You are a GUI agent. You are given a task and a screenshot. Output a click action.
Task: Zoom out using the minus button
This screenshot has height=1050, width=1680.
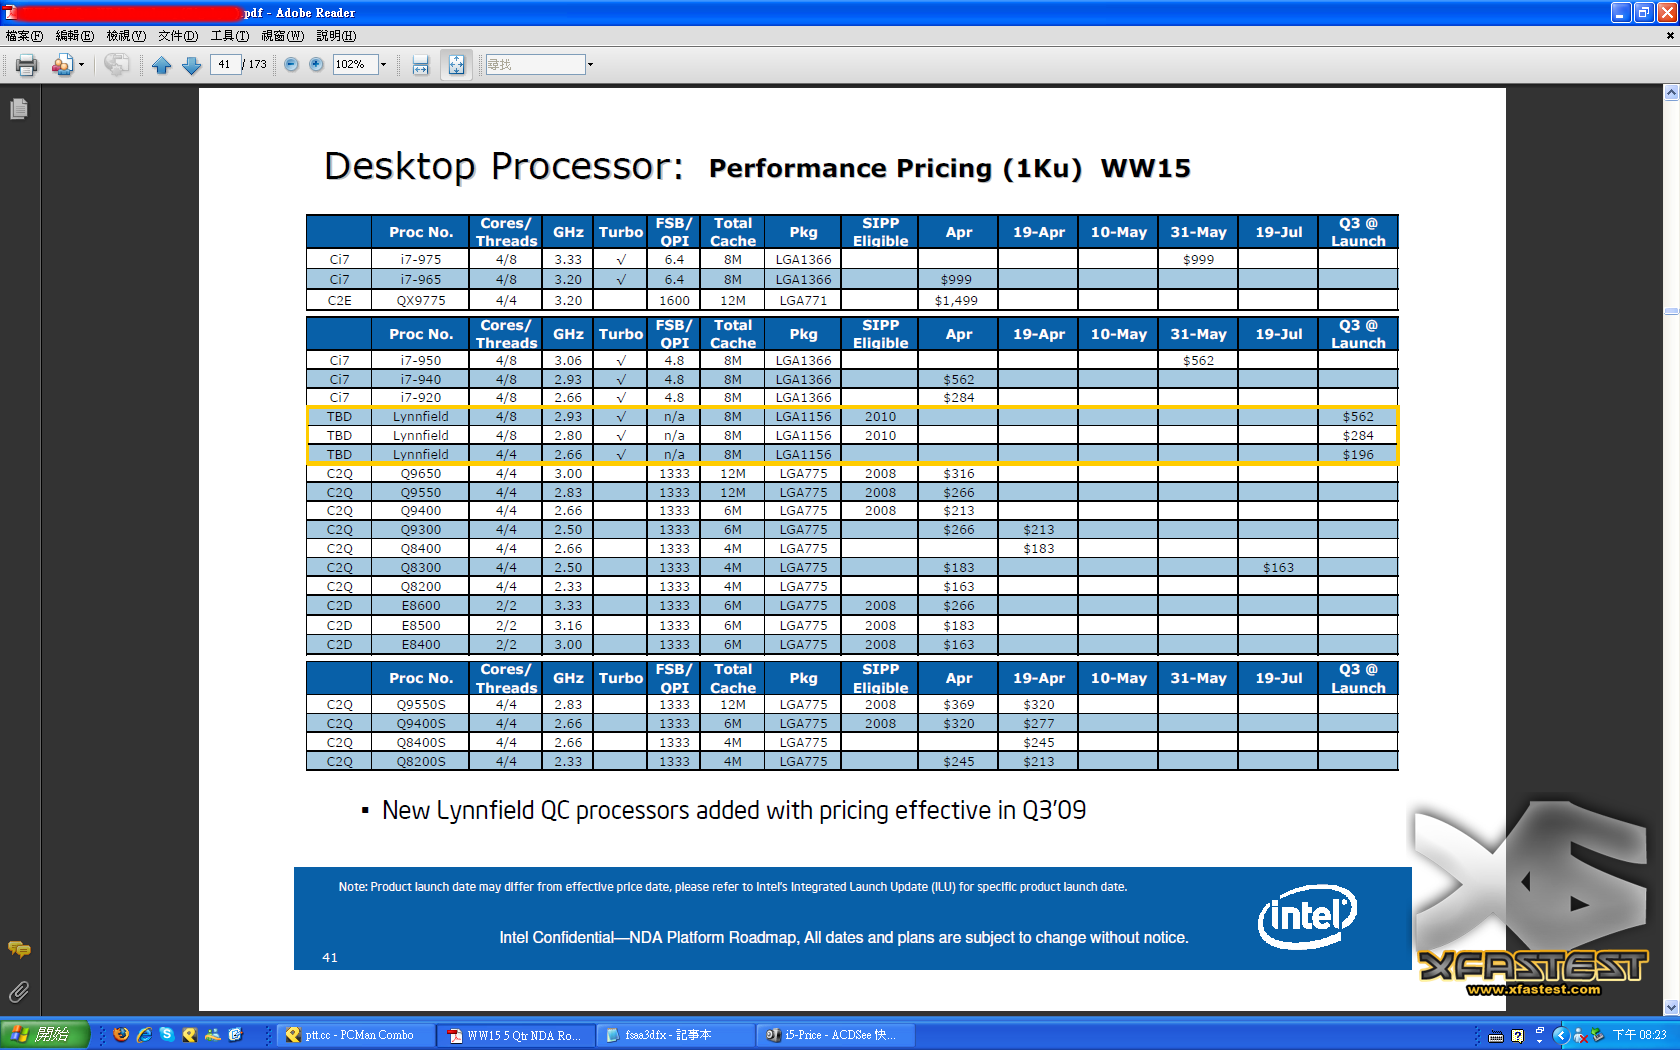[291, 64]
